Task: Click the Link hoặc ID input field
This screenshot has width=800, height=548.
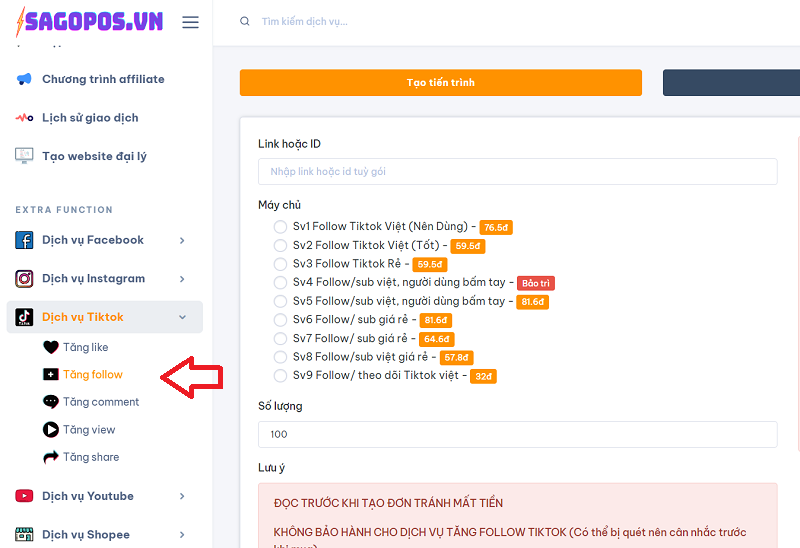Action: tap(517, 172)
